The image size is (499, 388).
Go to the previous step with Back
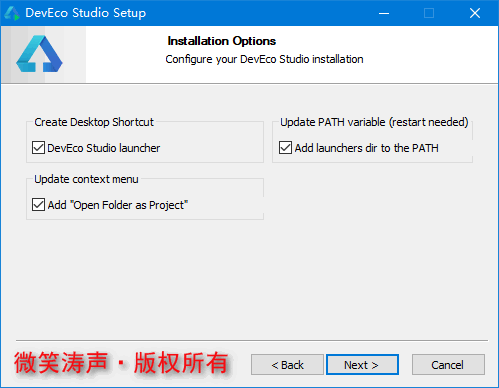287,365
